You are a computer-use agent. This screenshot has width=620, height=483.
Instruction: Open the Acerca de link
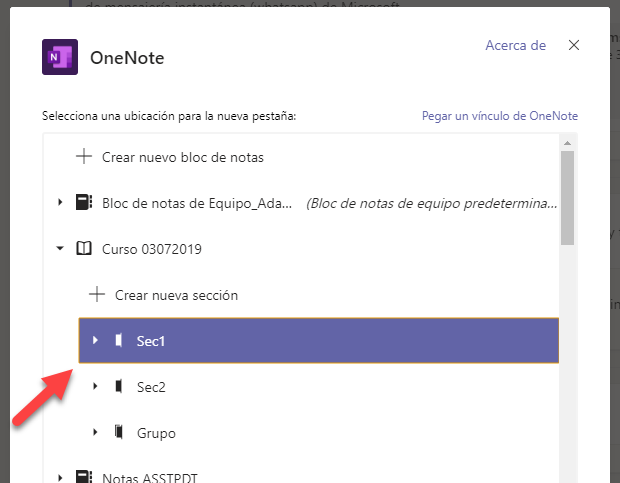[516, 45]
